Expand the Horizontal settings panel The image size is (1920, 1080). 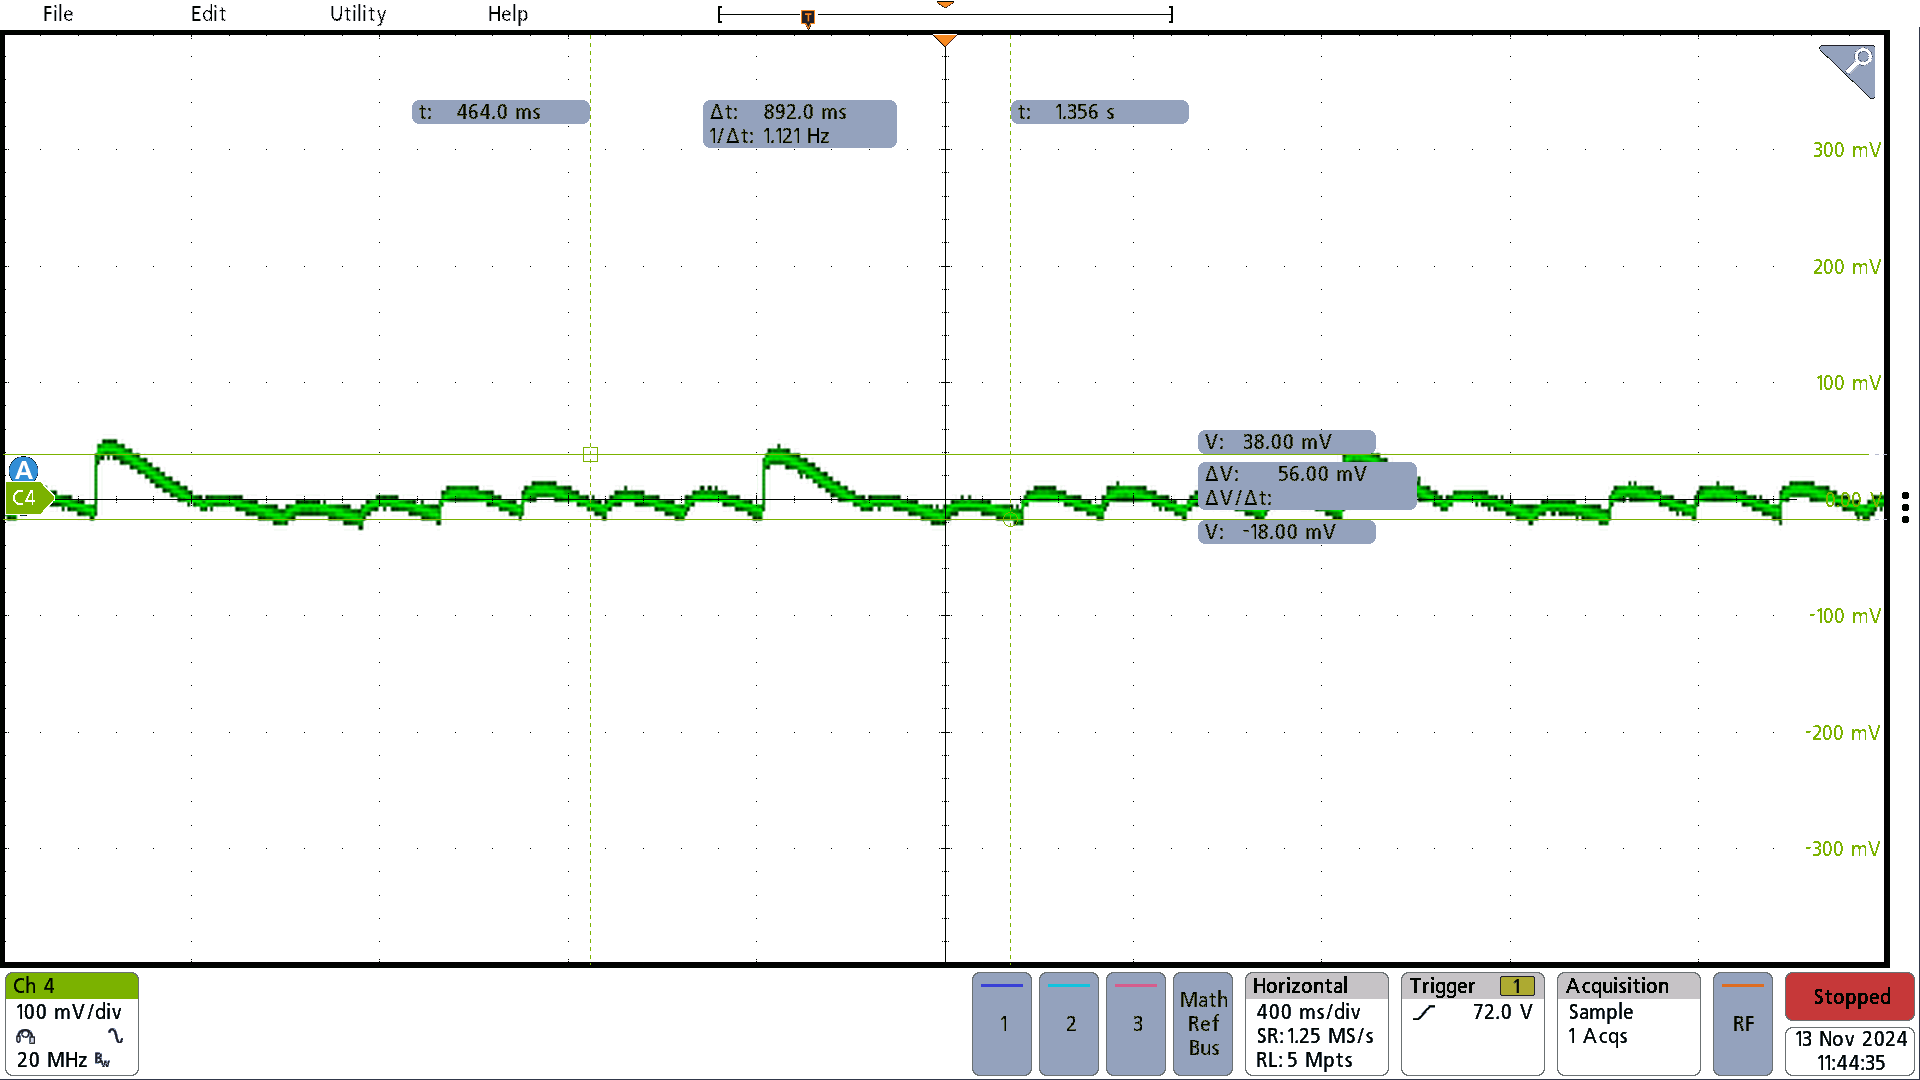click(1319, 1022)
